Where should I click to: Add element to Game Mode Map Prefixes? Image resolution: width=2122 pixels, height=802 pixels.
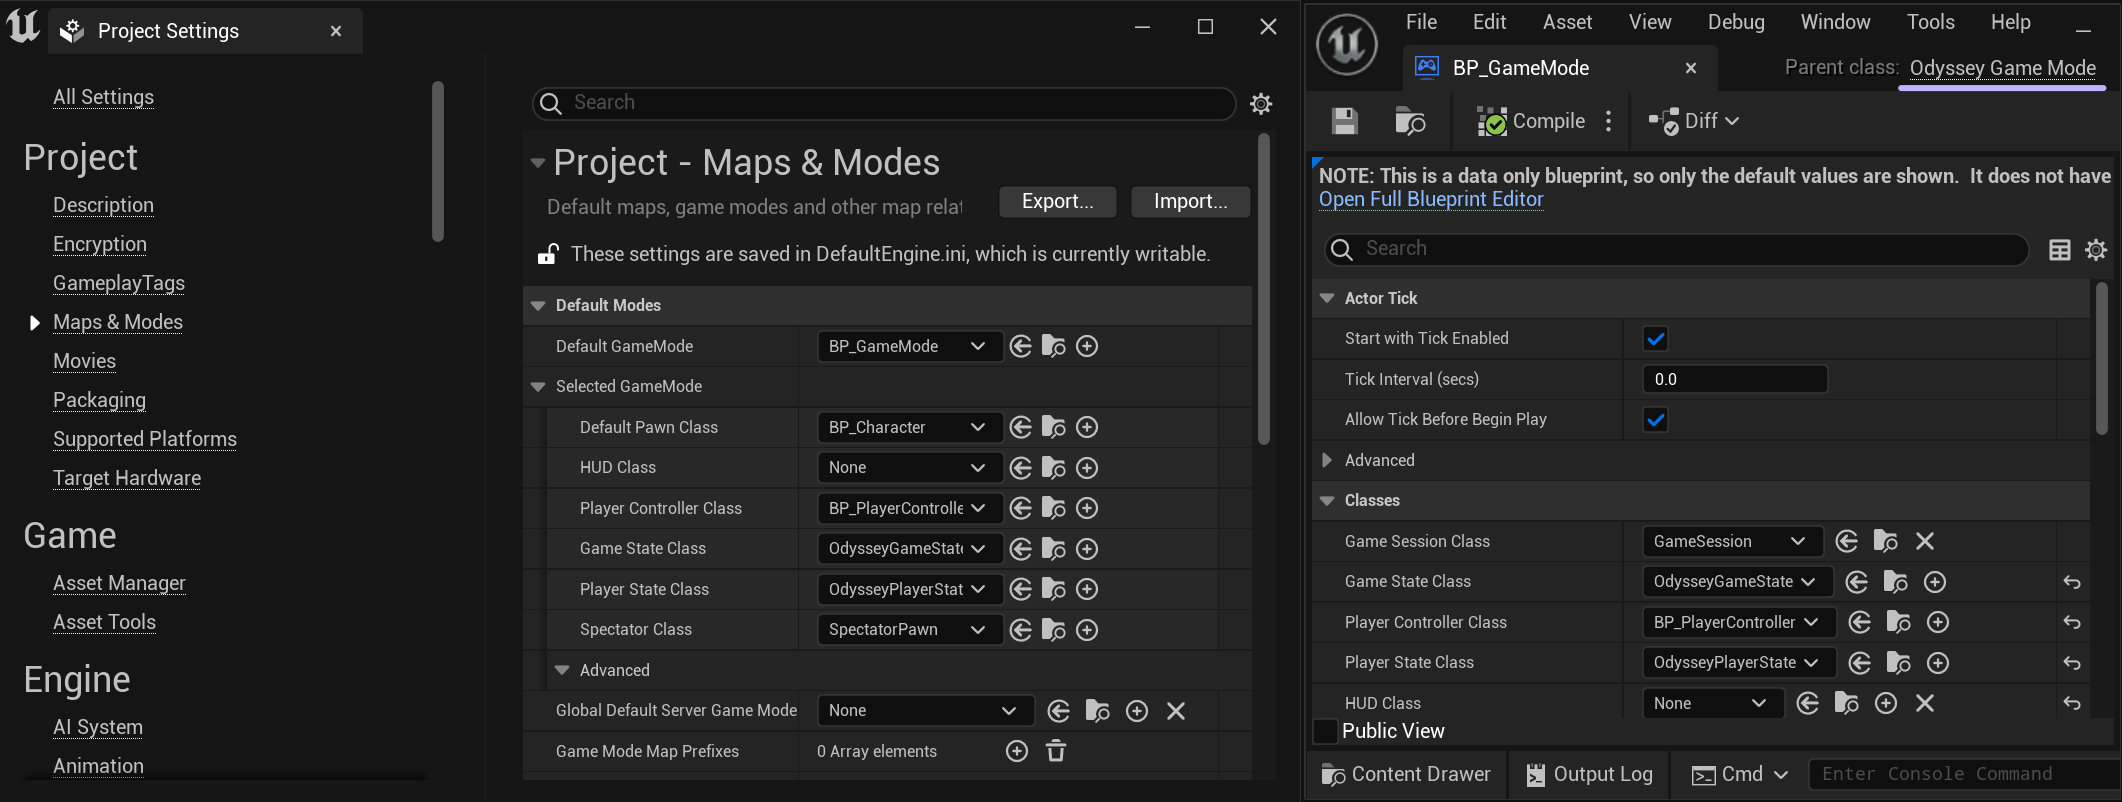pyautogui.click(x=1017, y=751)
